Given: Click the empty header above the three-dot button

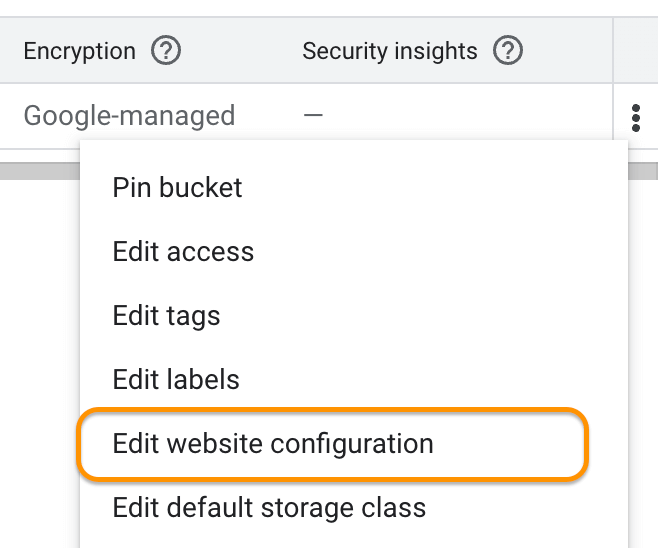Looking at the screenshot, I should click(x=636, y=51).
